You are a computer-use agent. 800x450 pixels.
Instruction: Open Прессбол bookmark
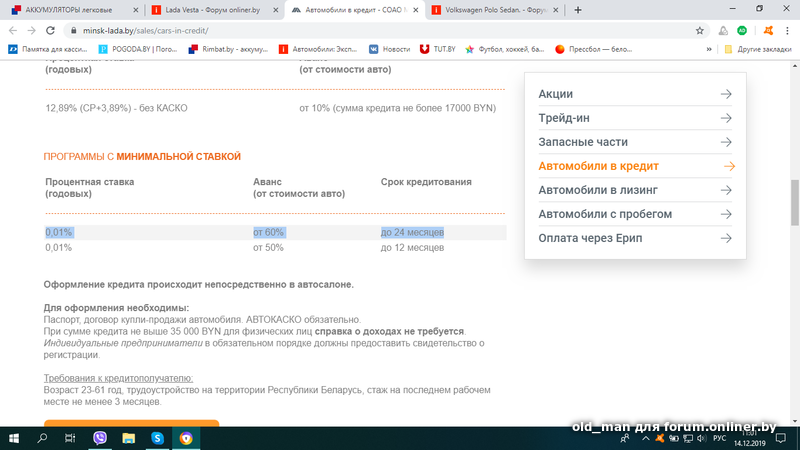[593, 49]
